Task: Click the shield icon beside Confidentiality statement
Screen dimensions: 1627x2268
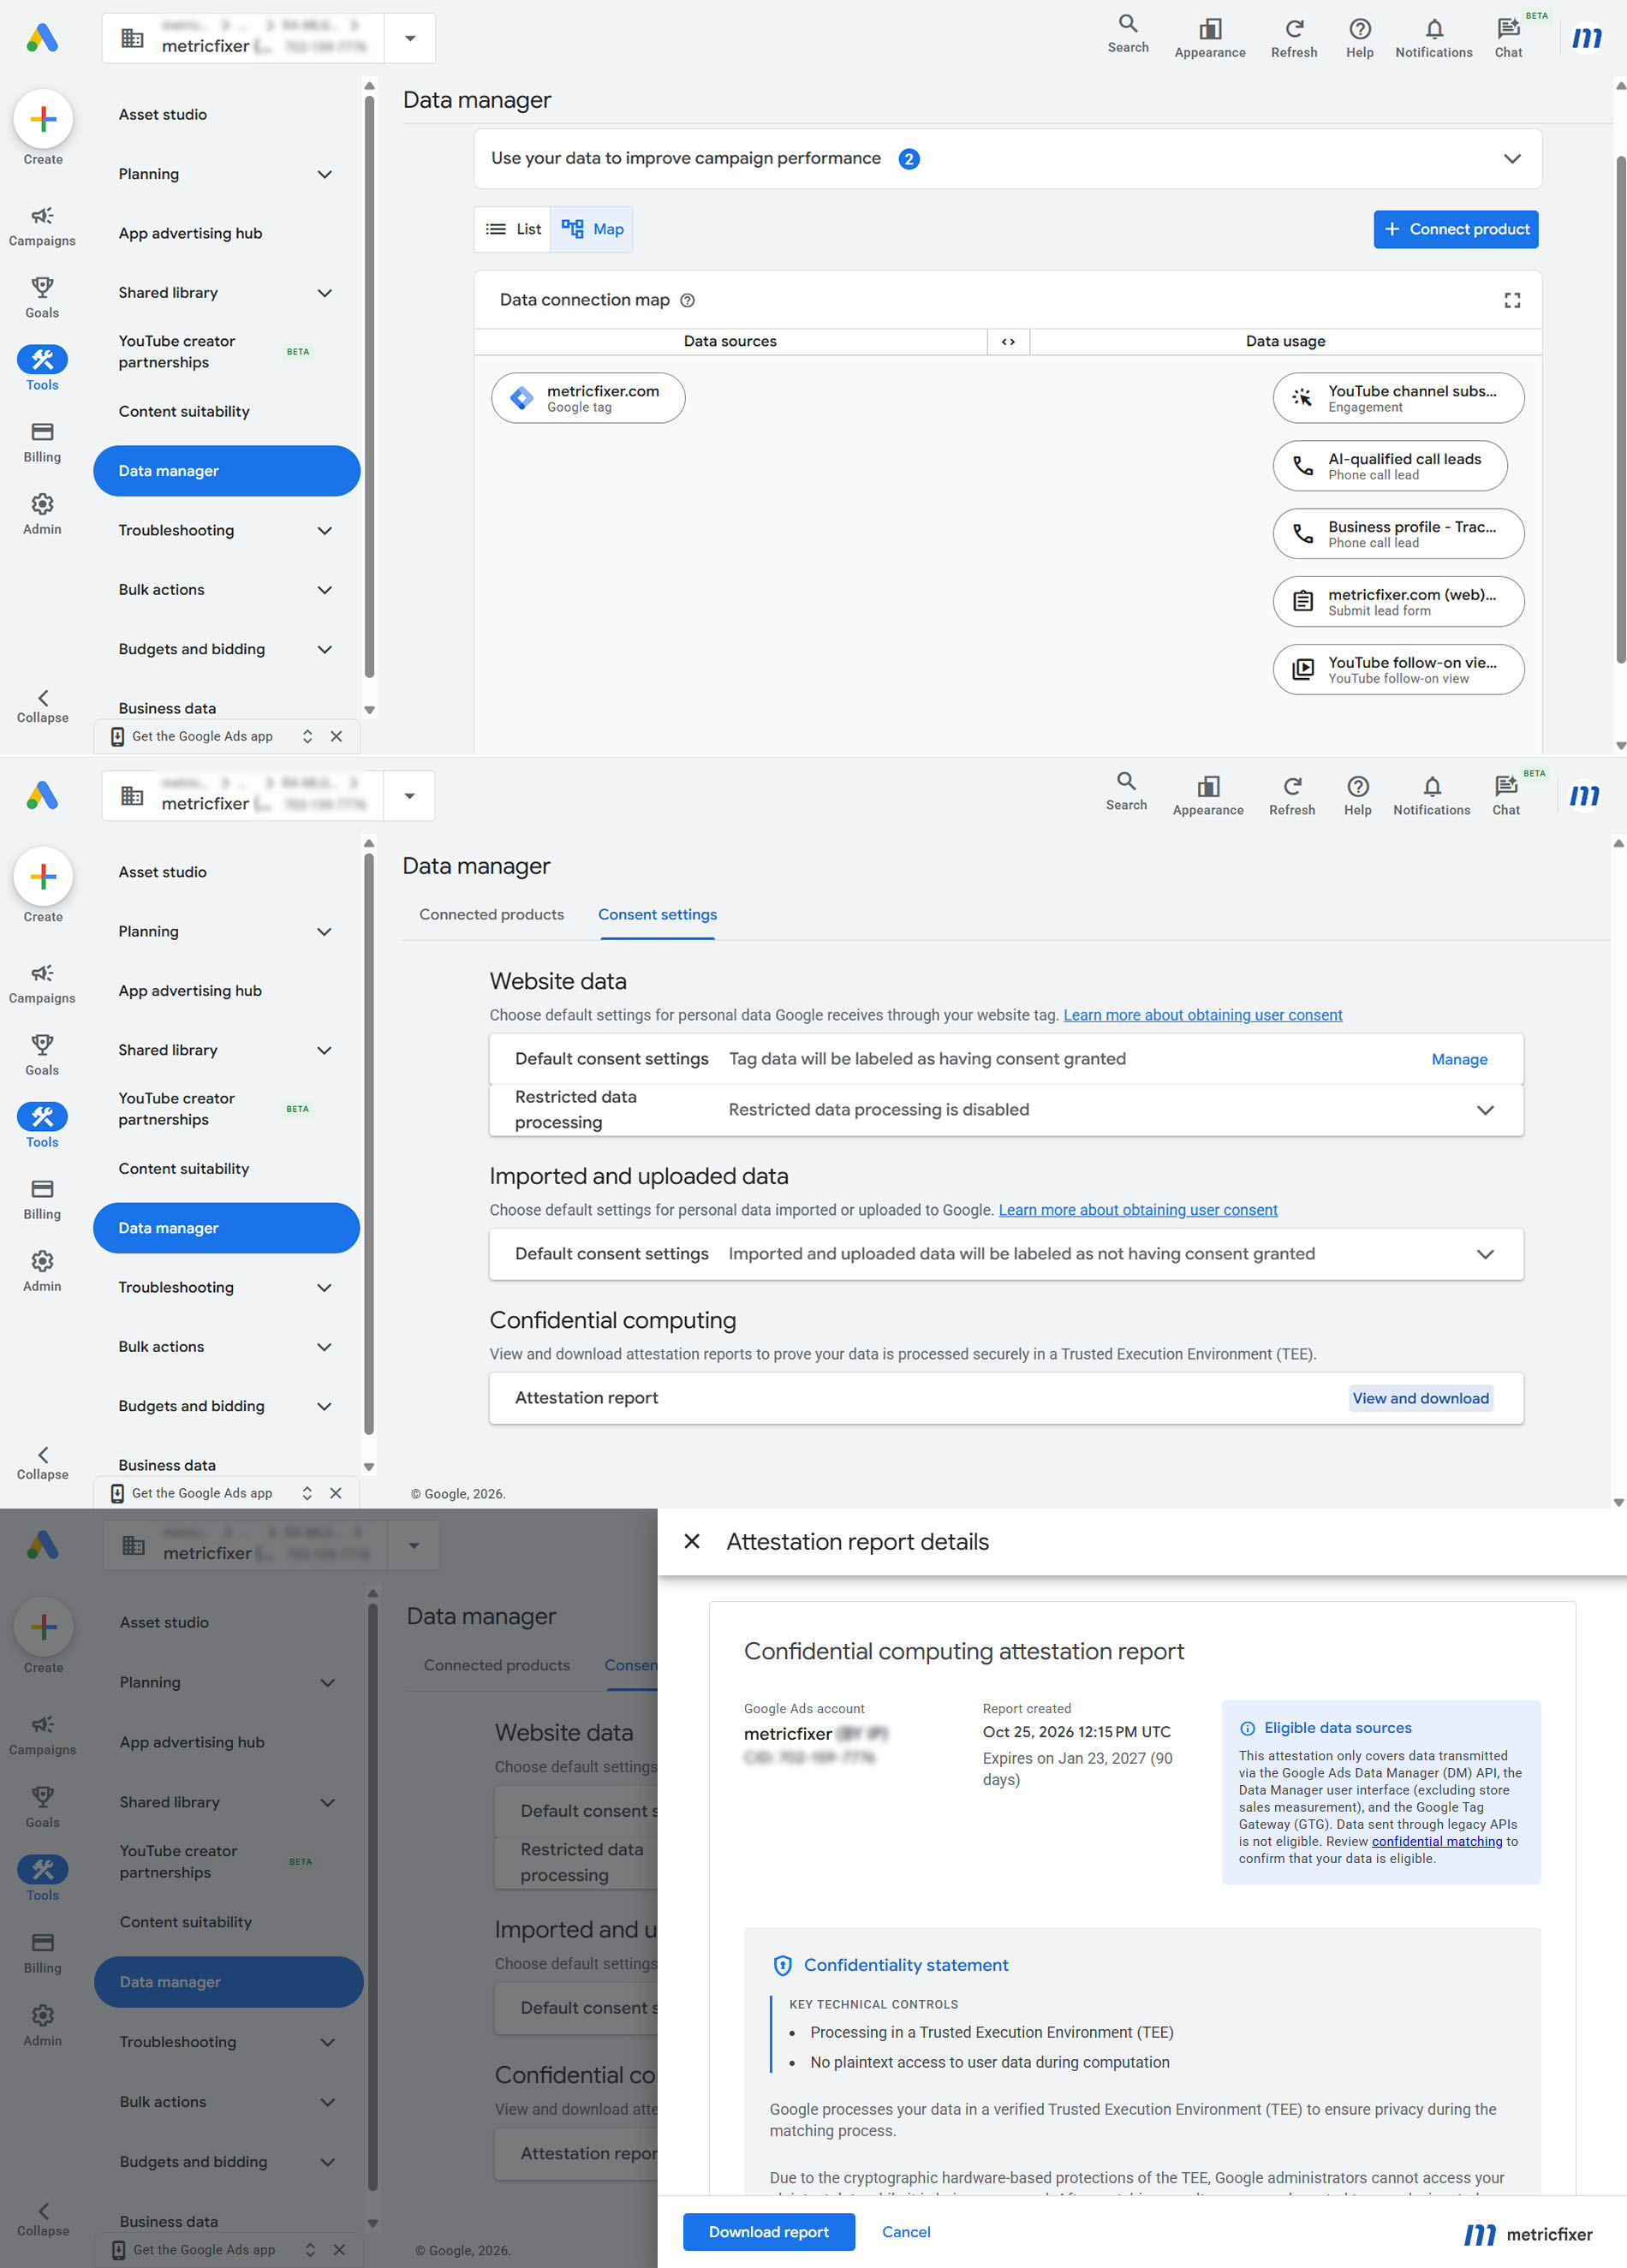Action: (783, 1965)
